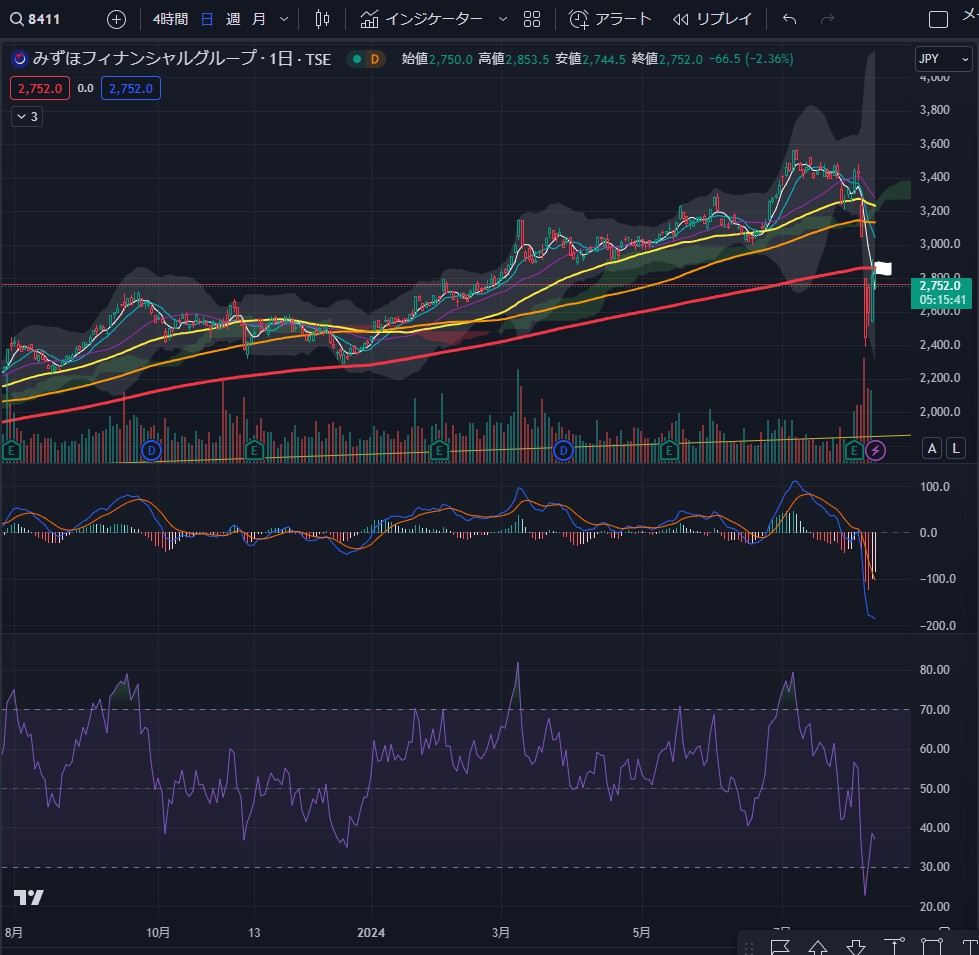This screenshot has width=979, height=955.
Task: Click the Mizuho symbol logo icon
Action: [x=20, y=59]
